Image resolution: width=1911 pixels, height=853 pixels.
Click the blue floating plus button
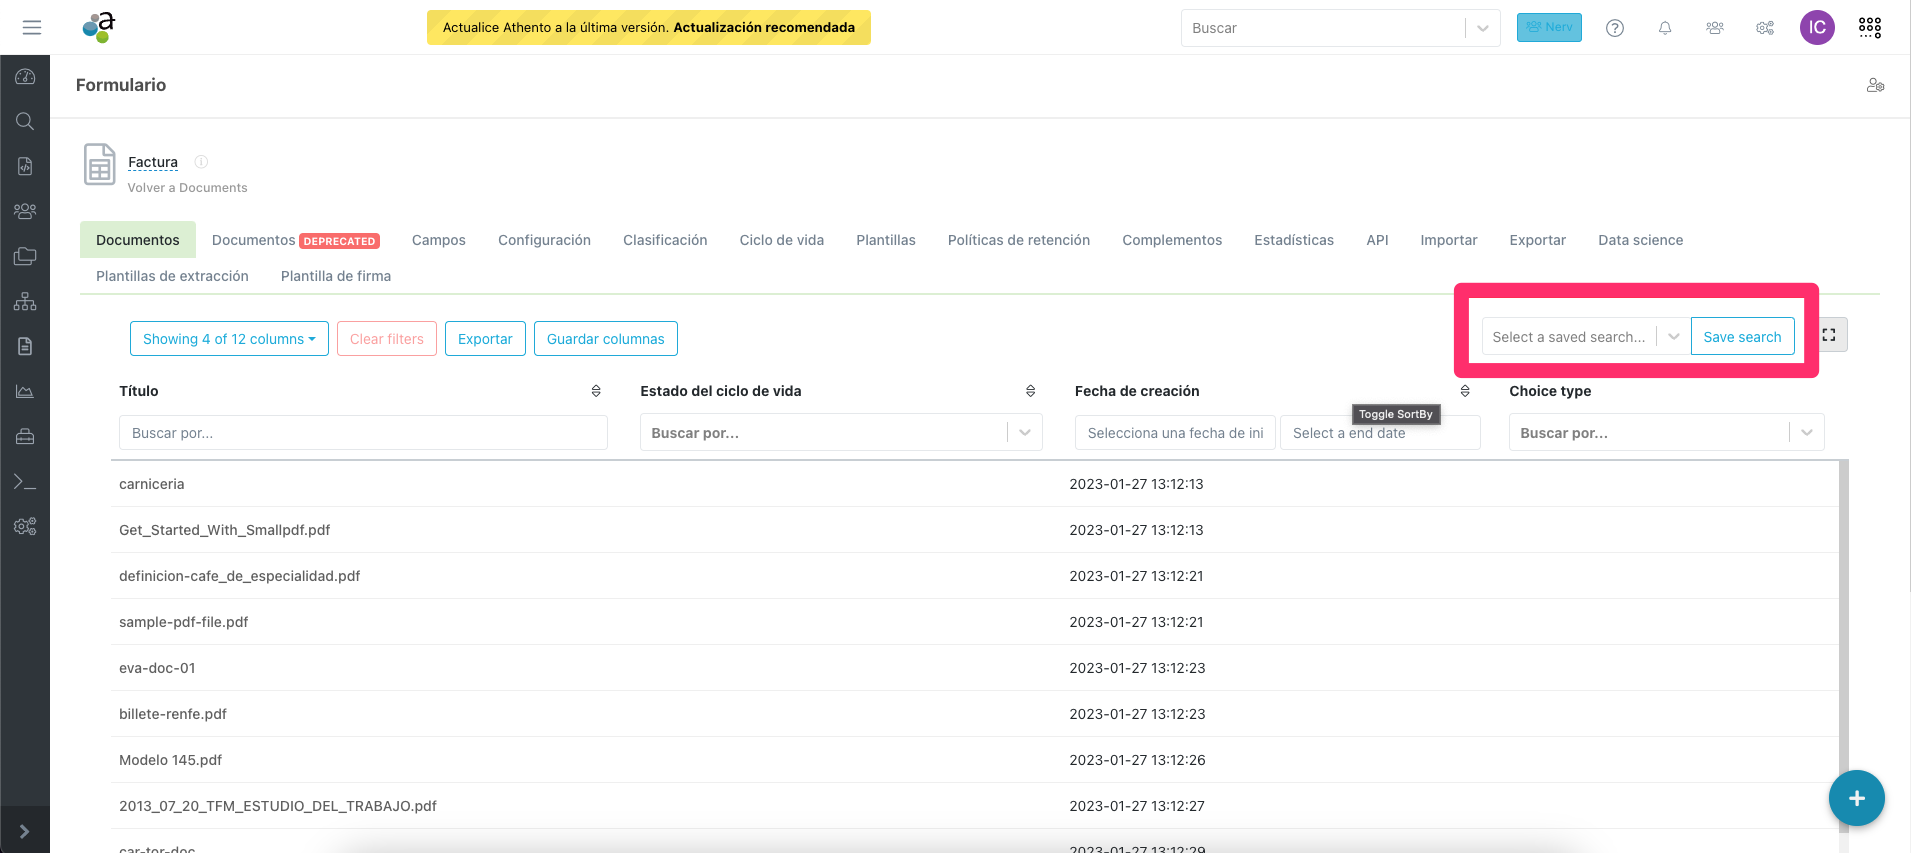pos(1856,798)
